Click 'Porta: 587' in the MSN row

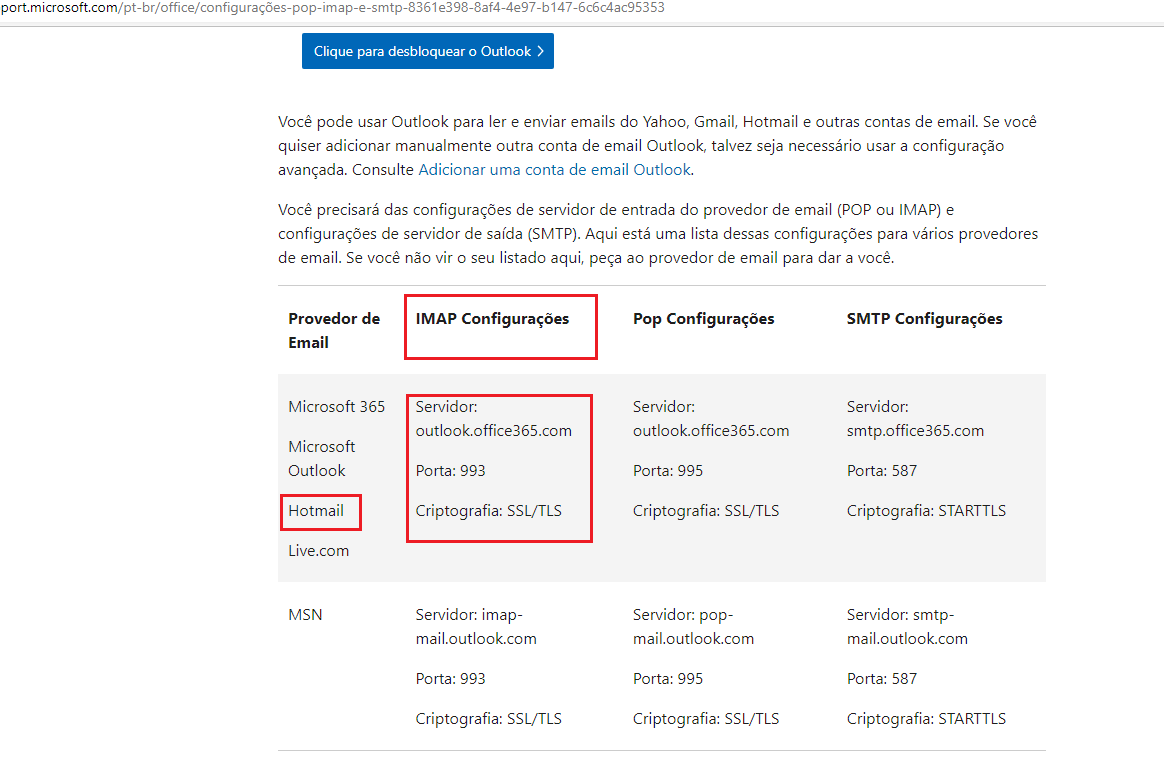click(x=882, y=679)
